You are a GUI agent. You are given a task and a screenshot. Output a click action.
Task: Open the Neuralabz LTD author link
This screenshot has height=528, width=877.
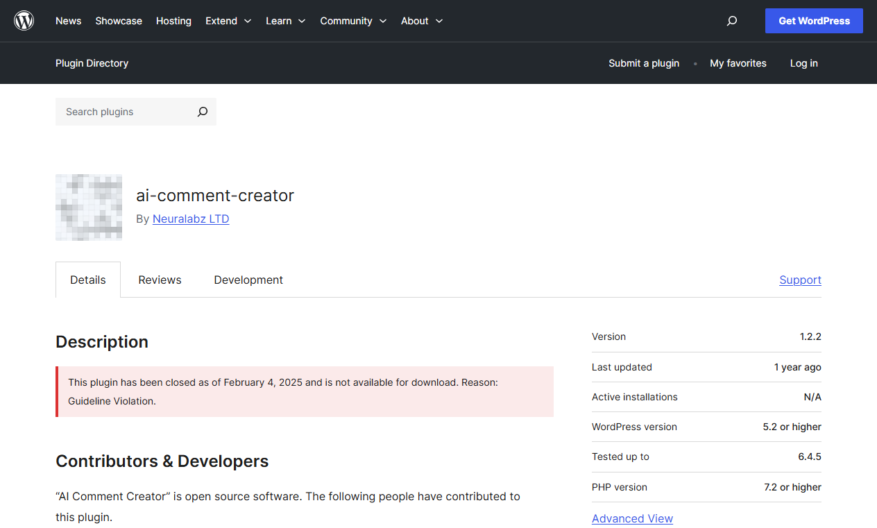coord(191,219)
